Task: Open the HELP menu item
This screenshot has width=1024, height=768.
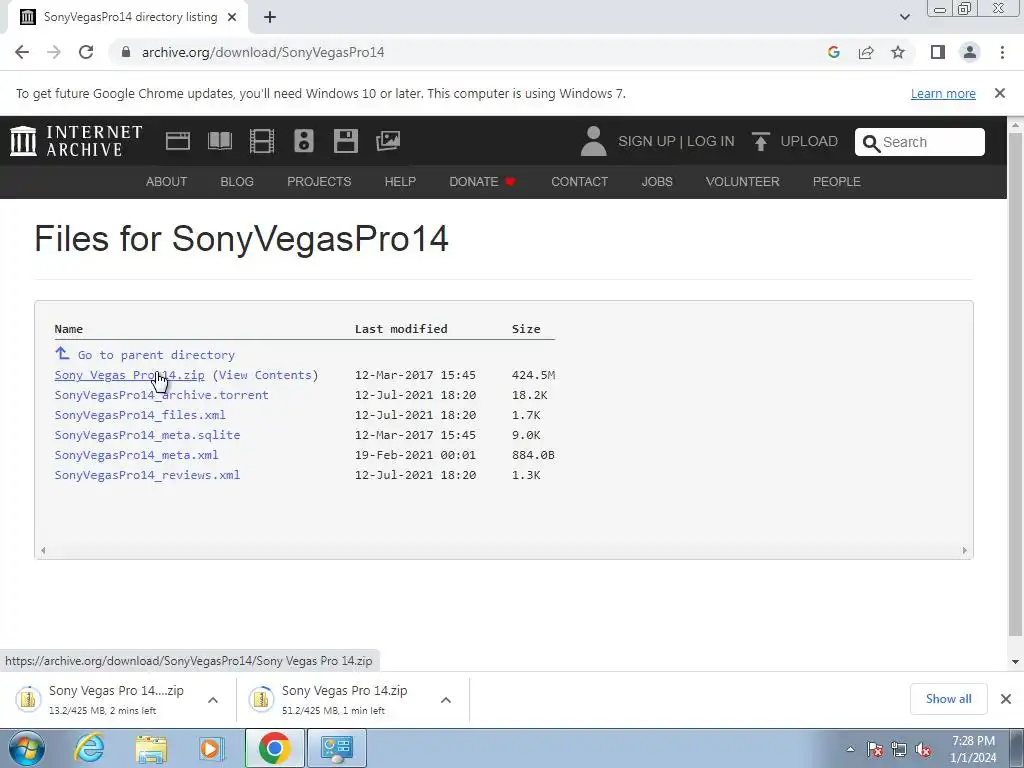Action: coord(400,182)
